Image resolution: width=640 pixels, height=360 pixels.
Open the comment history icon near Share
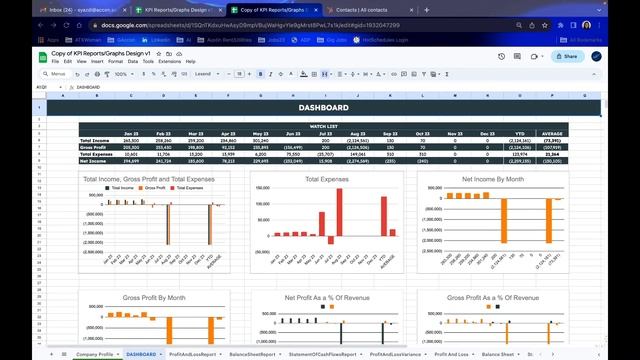[517, 57]
